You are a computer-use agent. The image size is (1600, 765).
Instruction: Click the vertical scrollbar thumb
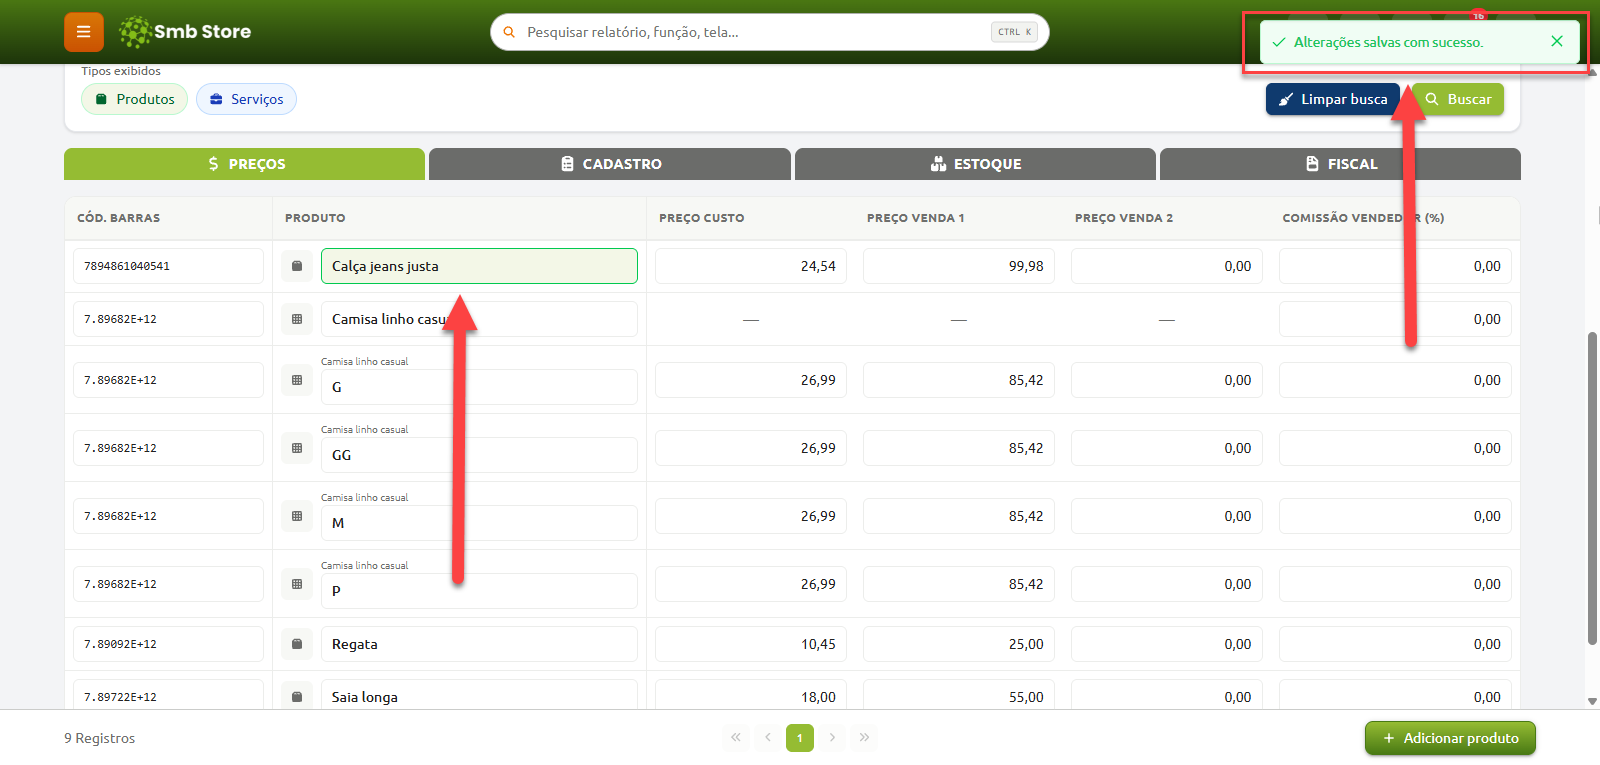1593,488
